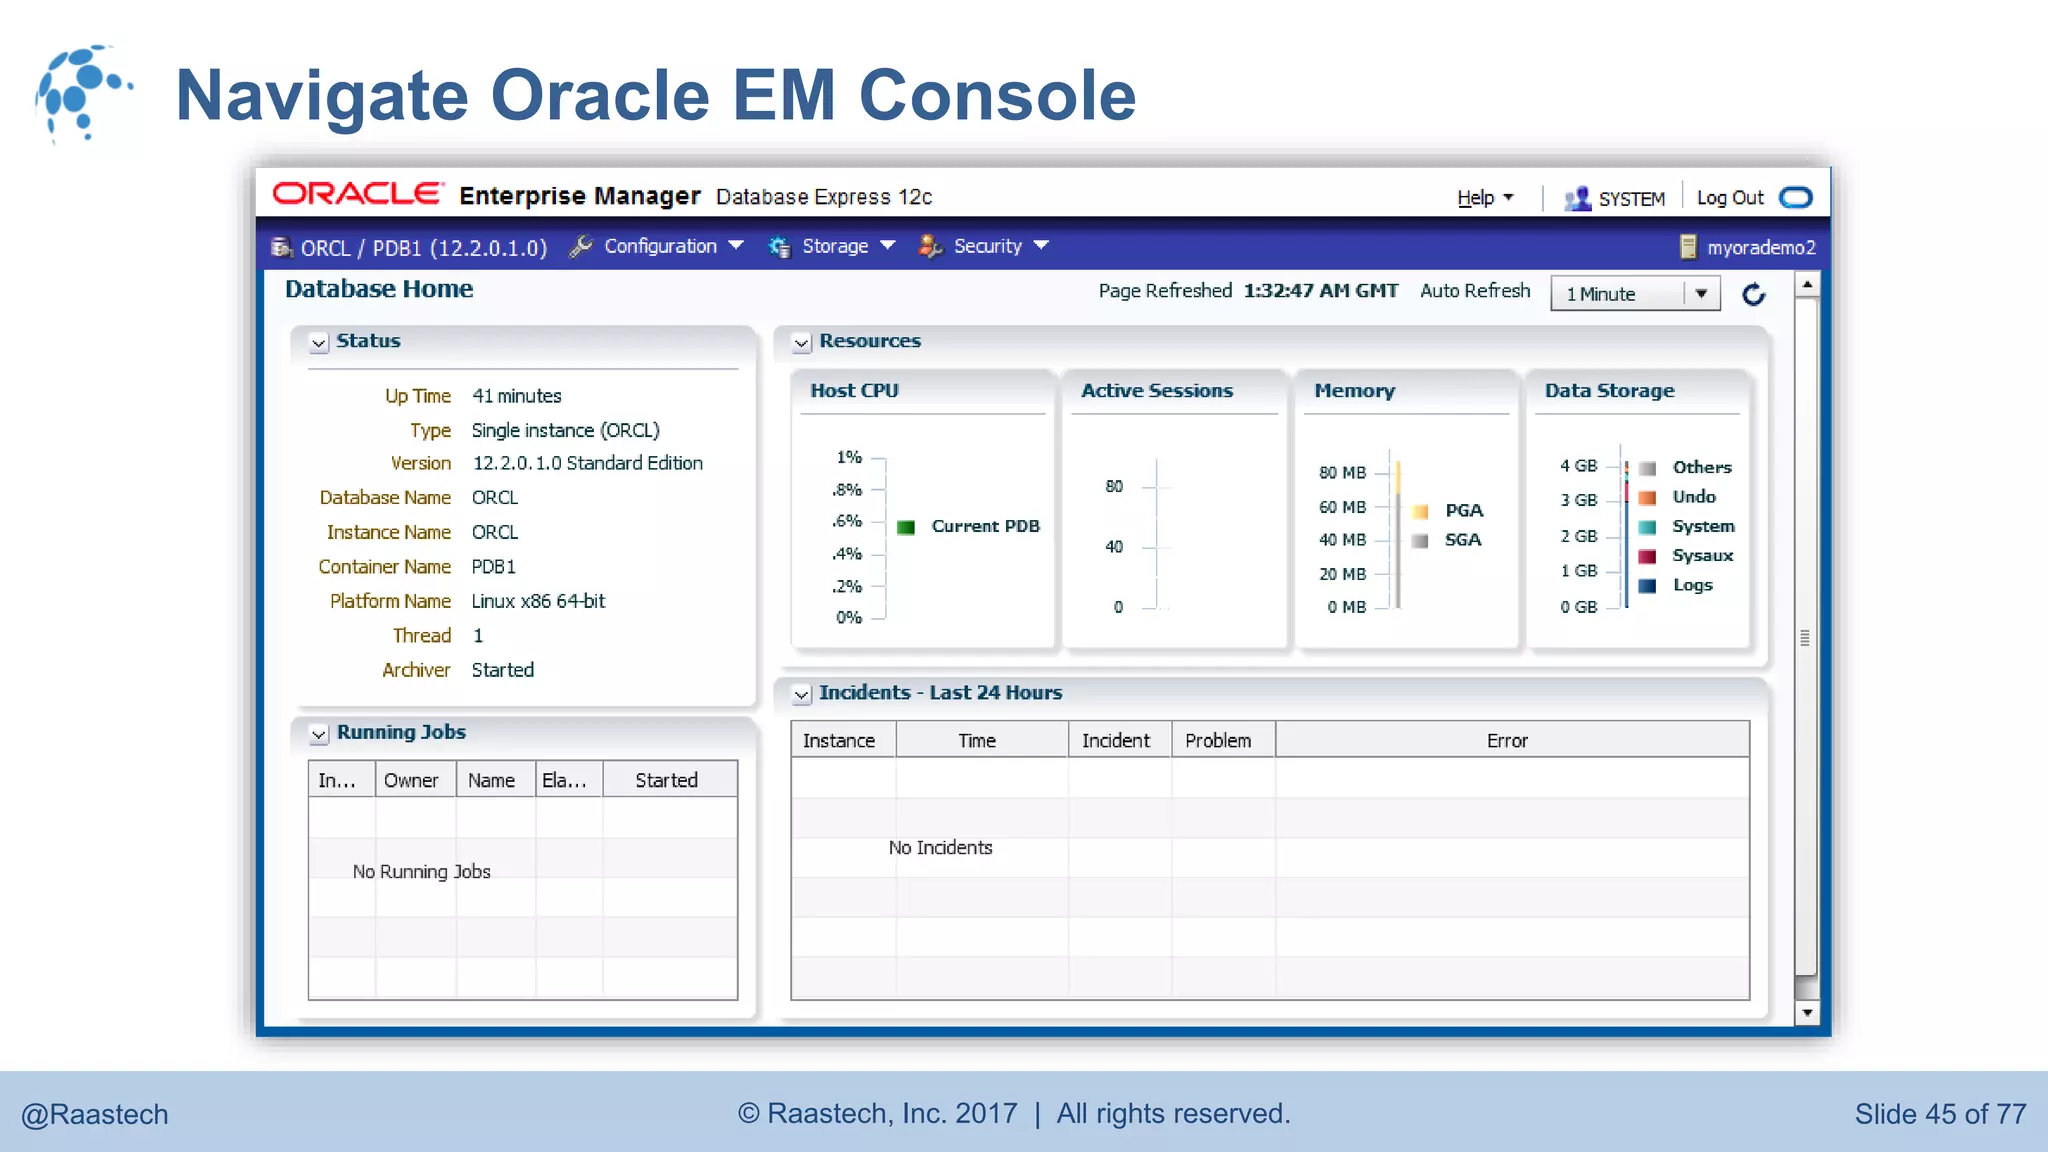2048x1152 pixels.
Task: Click the database icon beside ORCL / PDB1
Action: 282,247
